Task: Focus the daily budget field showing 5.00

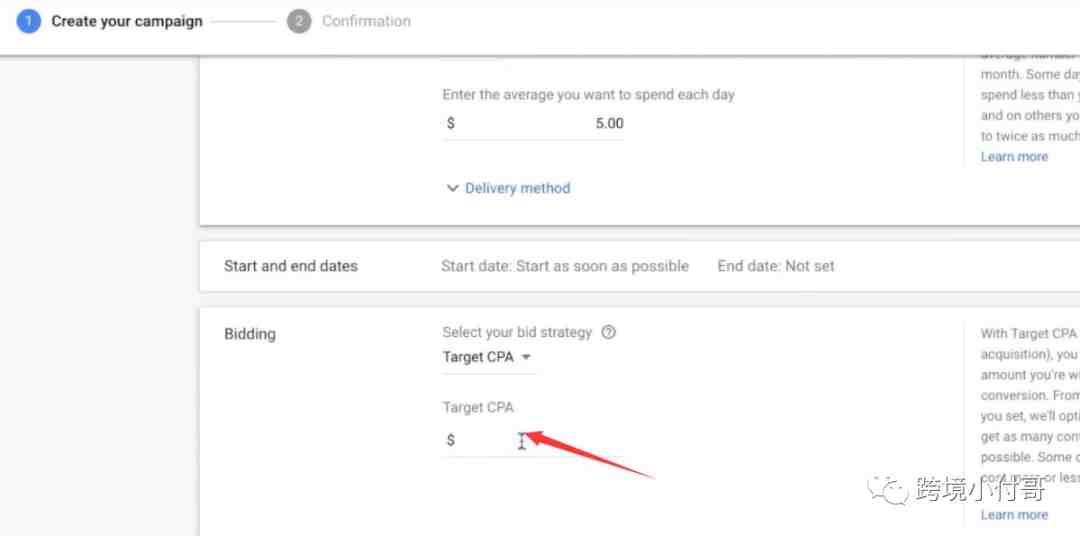Action: [x=533, y=124]
